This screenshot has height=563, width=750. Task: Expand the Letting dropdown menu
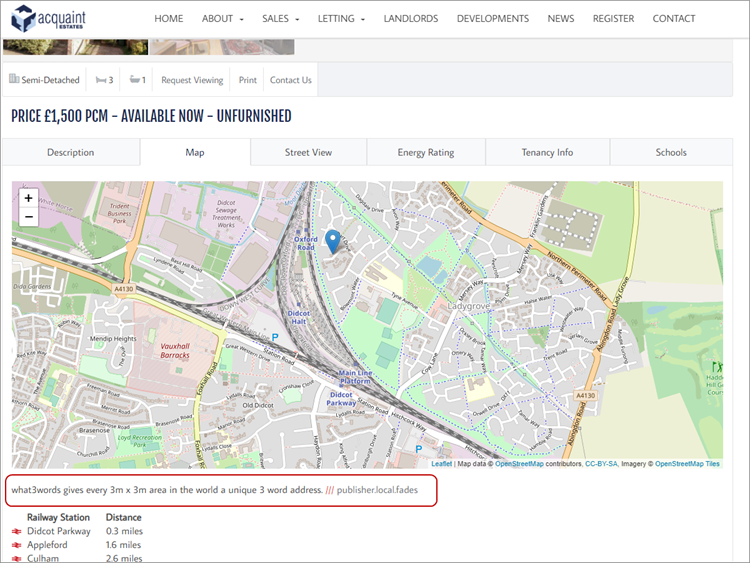click(x=341, y=19)
